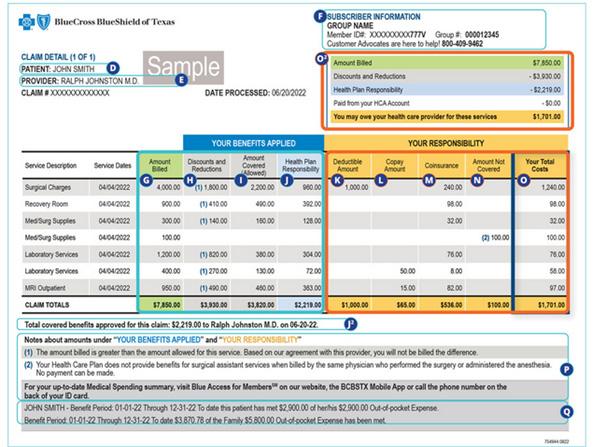Click the 'Copay Amount' column header

[x=394, y=165]
